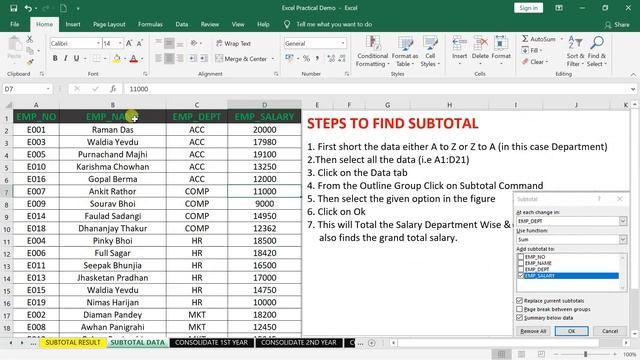
Task: Click the Fill Color bucket icon
Action: 117,59
